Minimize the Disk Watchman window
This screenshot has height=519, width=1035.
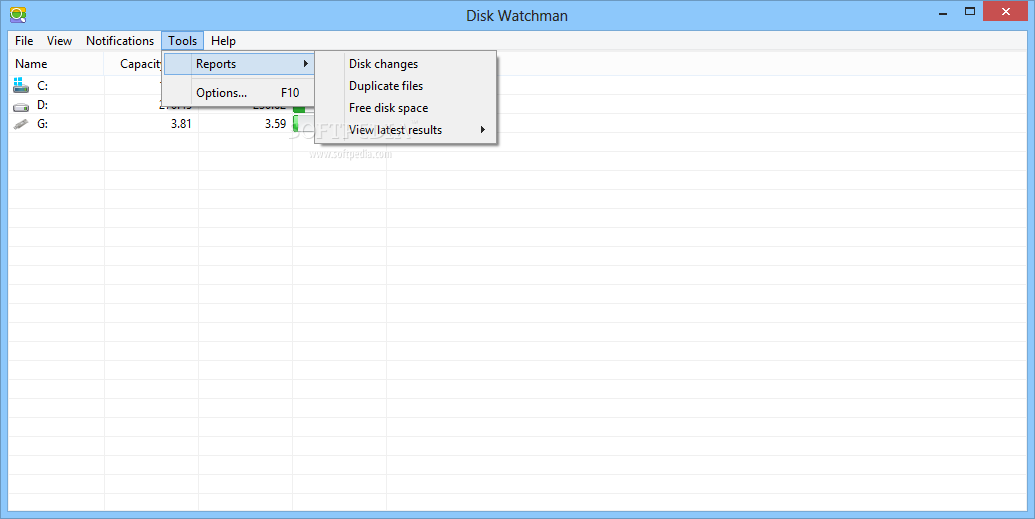pyautogui.click(x=943, y=13)
